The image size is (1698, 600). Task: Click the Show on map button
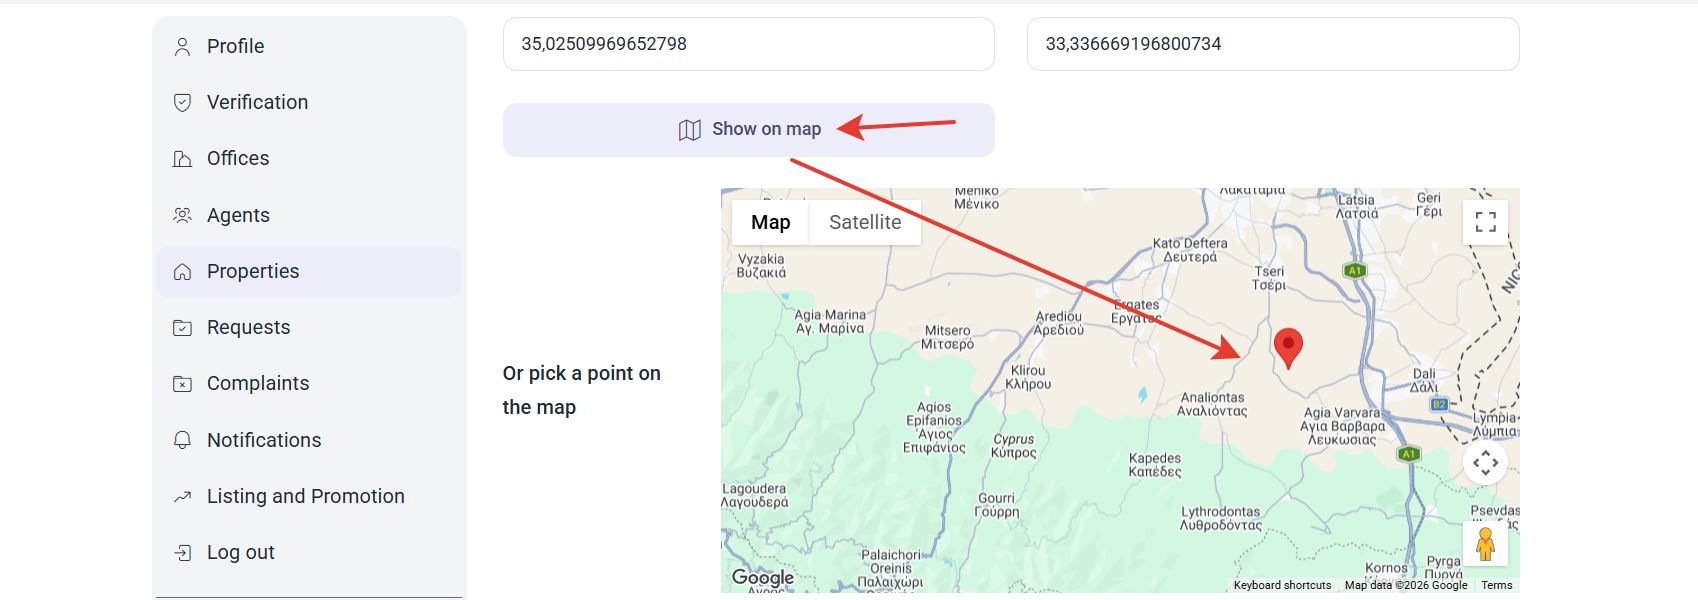click(749, 130)
